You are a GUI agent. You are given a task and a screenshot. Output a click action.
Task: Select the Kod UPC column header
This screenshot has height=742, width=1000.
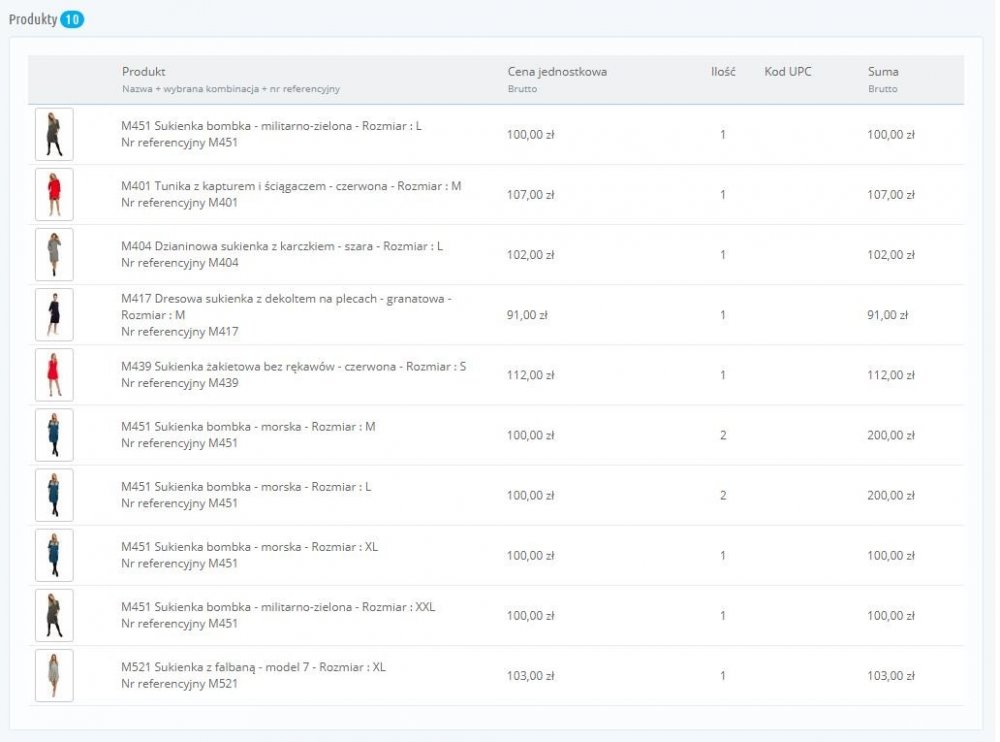788,71
